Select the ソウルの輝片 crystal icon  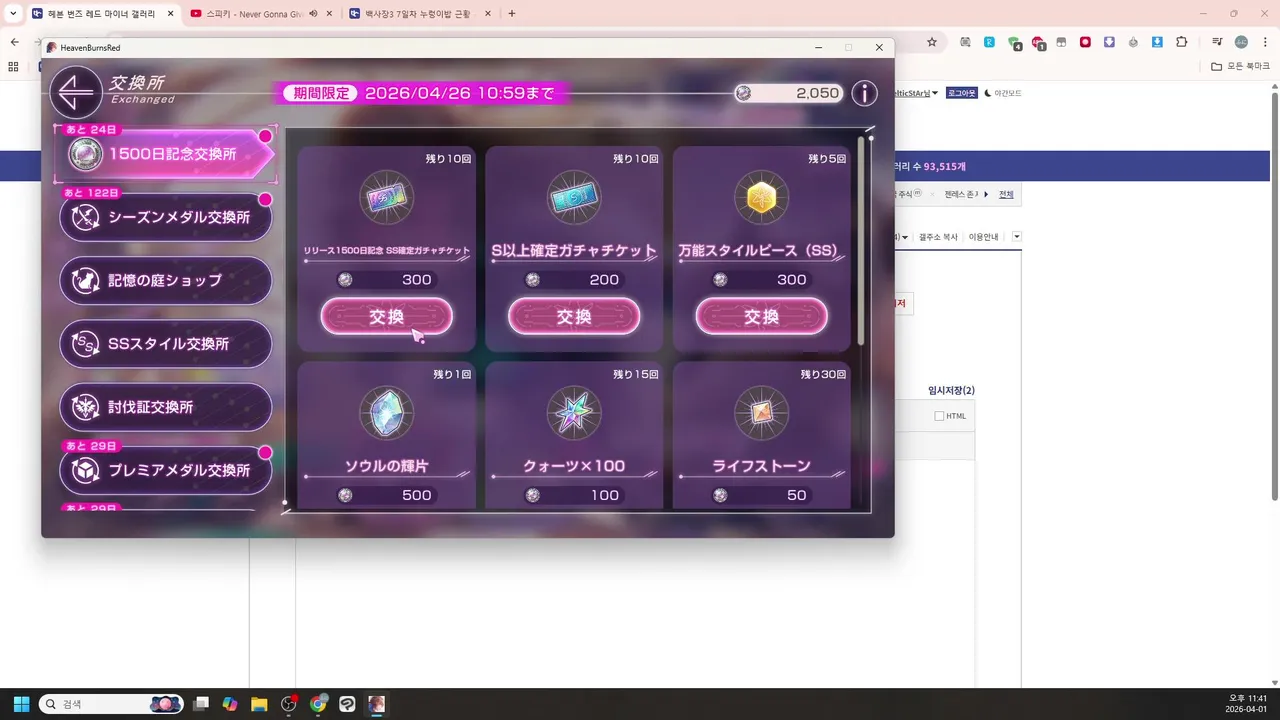point(386,413)
